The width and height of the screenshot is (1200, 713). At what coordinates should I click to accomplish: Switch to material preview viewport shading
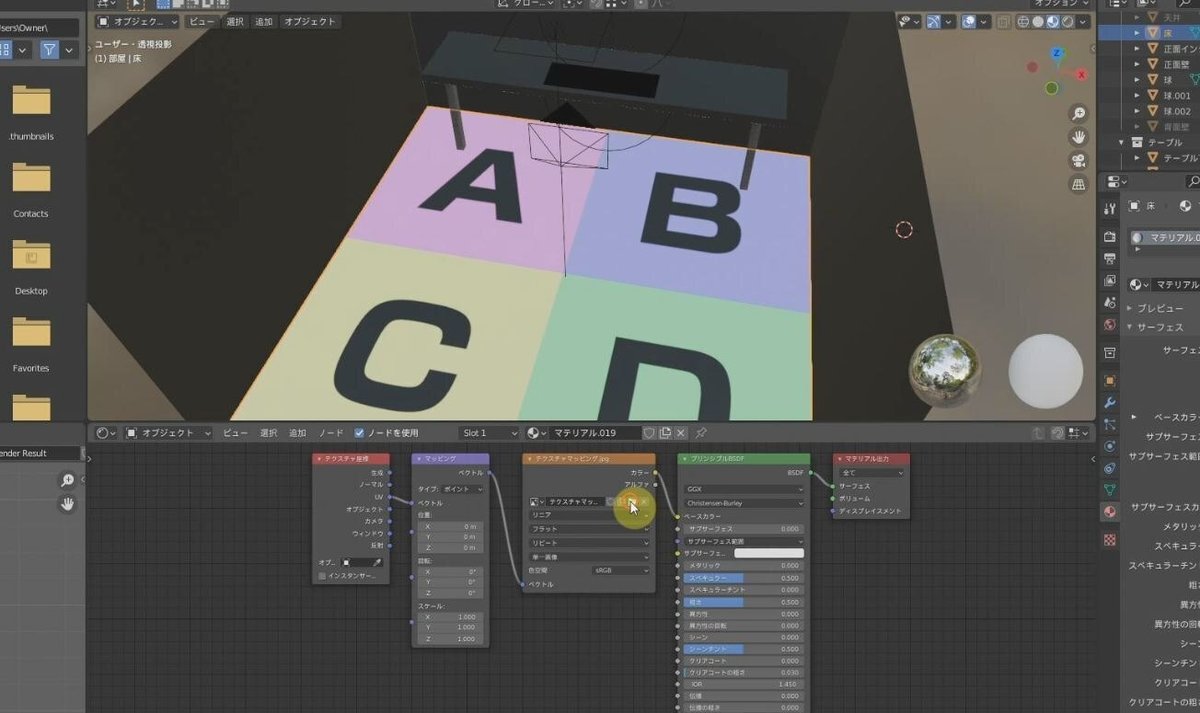(1053, 21)
